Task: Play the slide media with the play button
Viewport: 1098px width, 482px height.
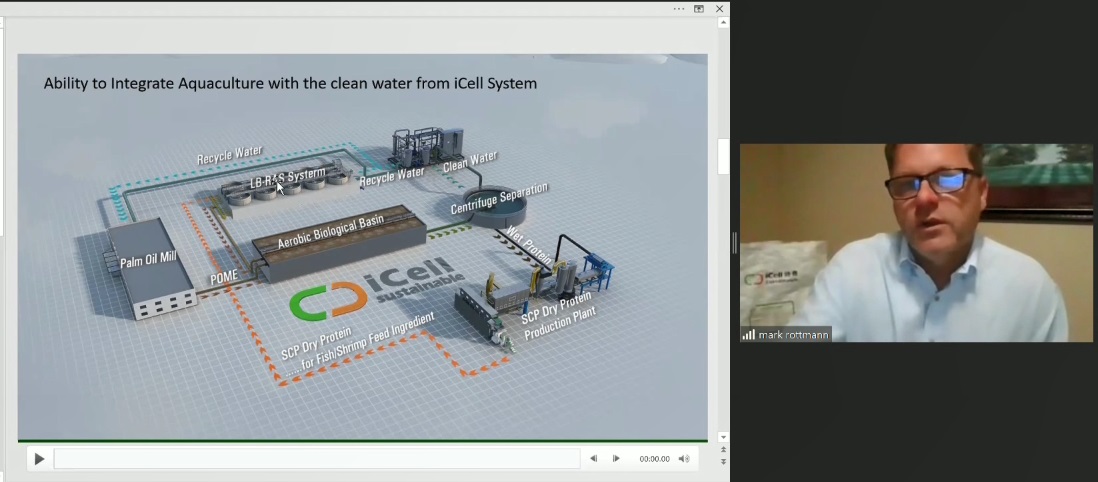Action: pyautogui.click(x=39, y=459)
